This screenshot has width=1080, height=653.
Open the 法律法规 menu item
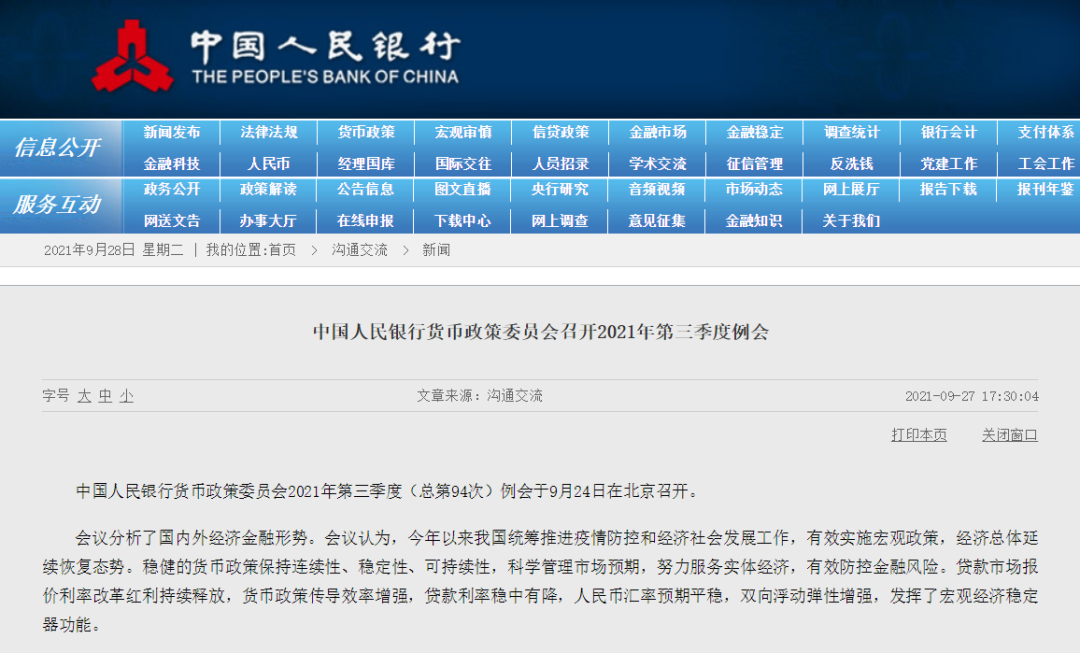[269, 132]
